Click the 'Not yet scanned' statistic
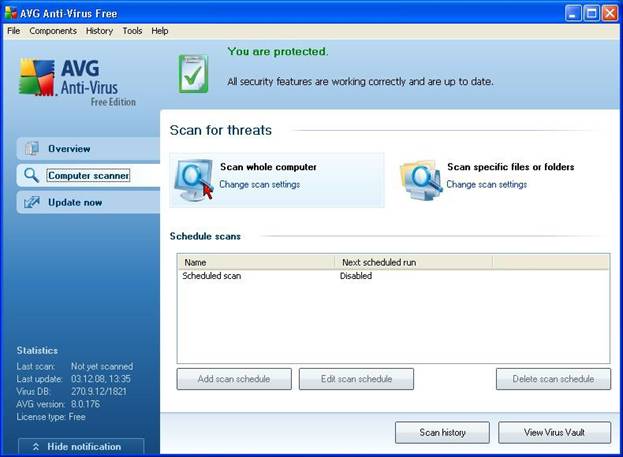The image size is (623, 457). click(102, 366)
